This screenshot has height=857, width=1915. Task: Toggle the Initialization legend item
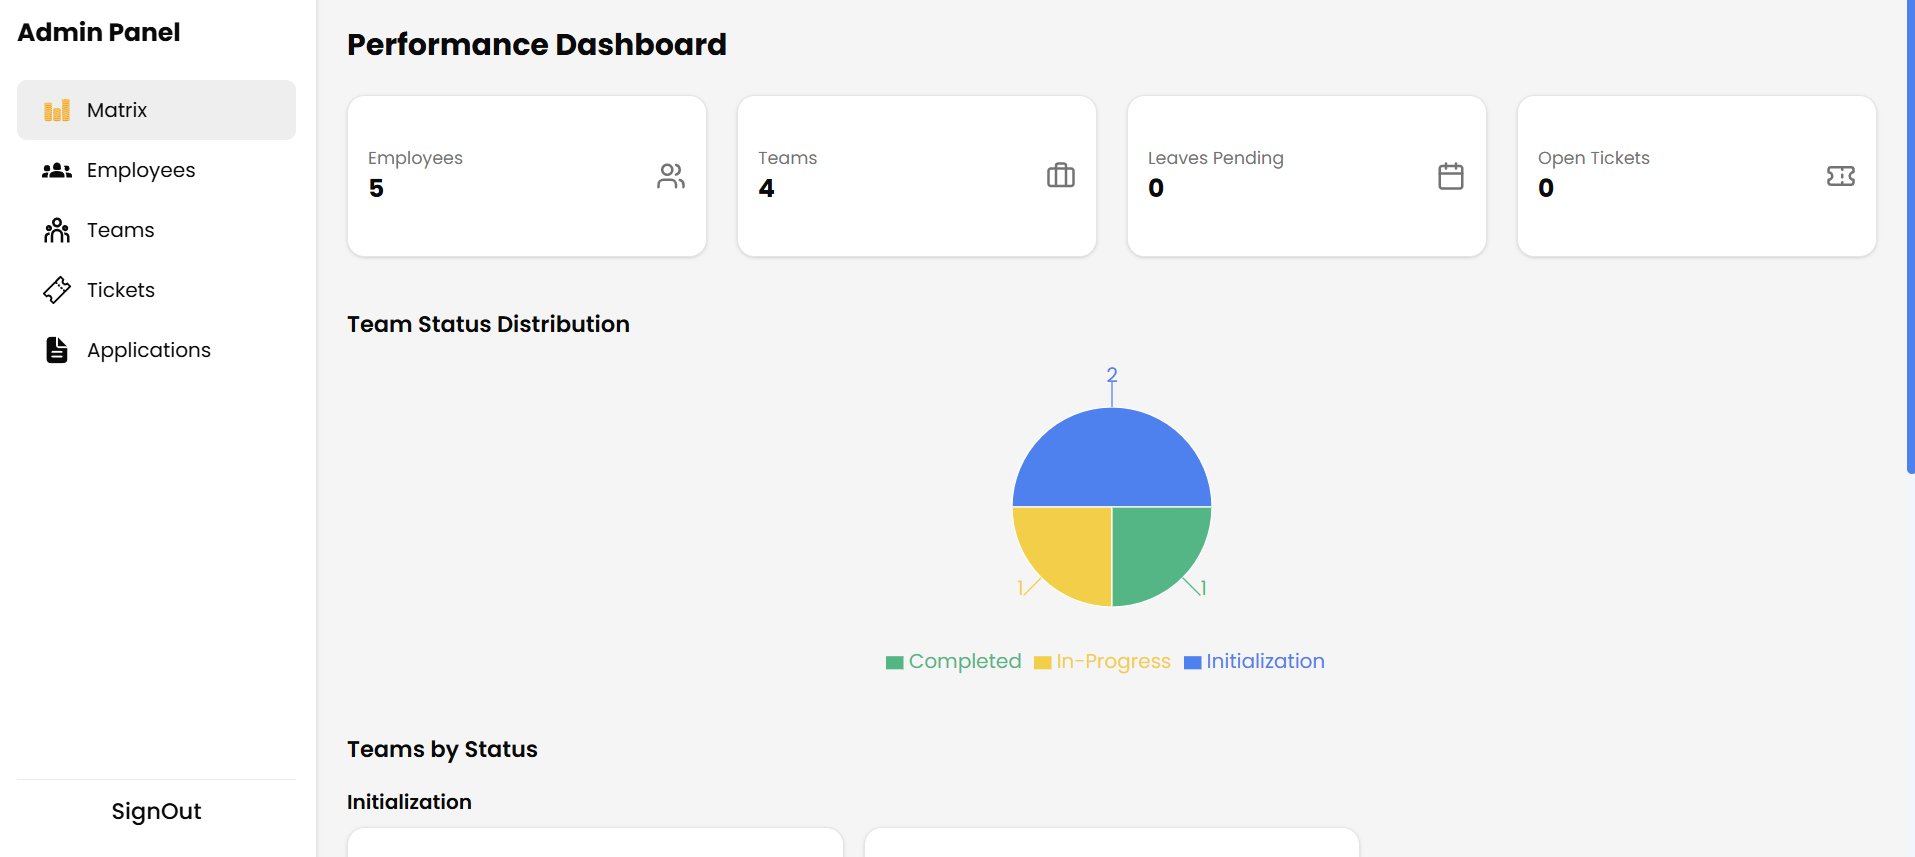1254,662
